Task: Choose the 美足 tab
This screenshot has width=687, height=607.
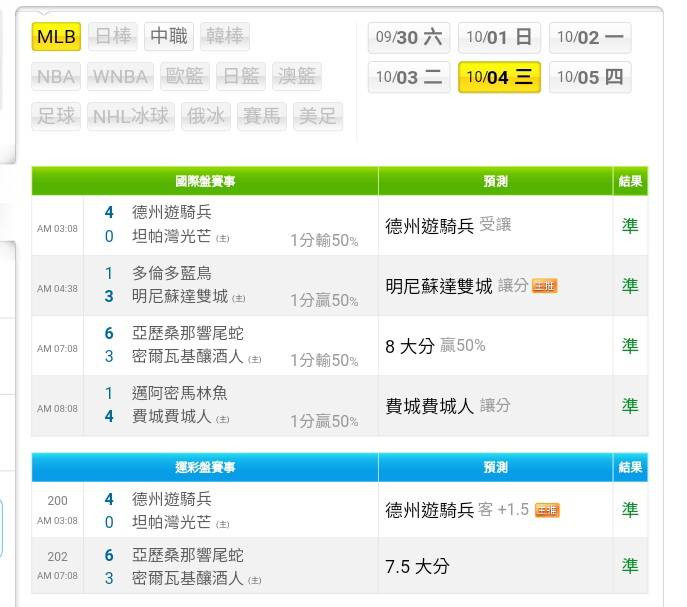Action: coord(318,117)
